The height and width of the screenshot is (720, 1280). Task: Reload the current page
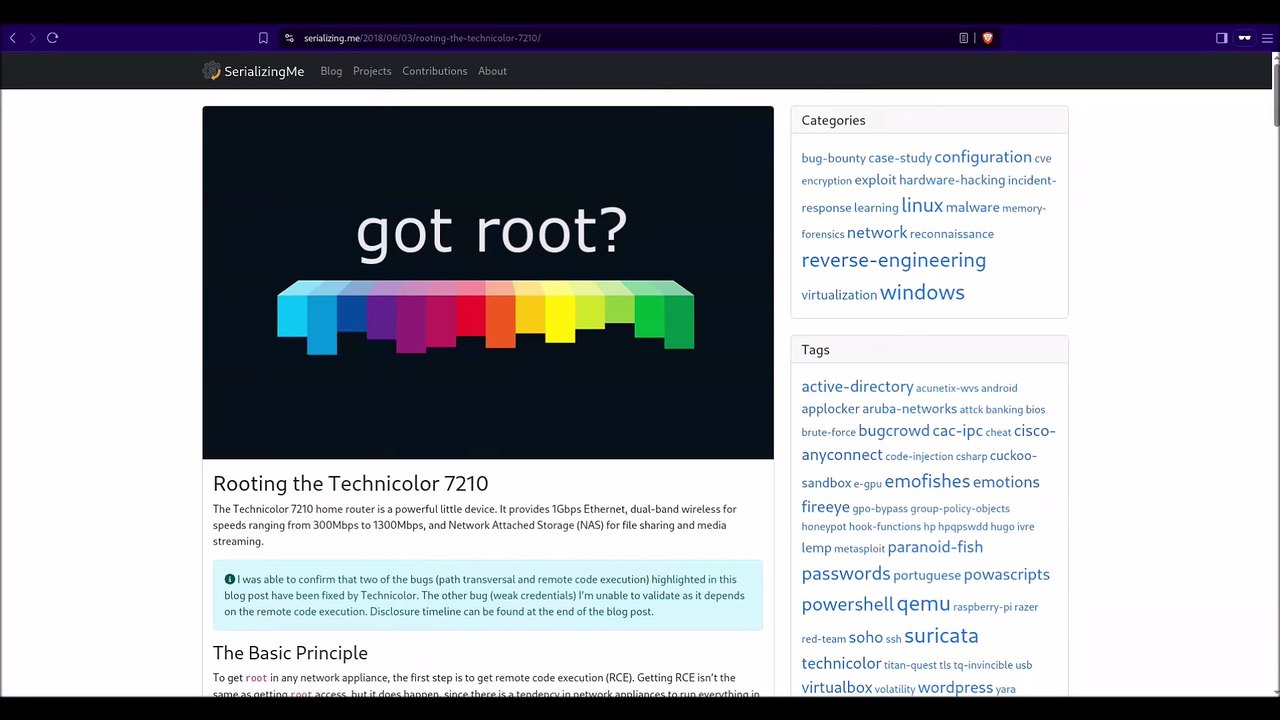tap(53, 38)
